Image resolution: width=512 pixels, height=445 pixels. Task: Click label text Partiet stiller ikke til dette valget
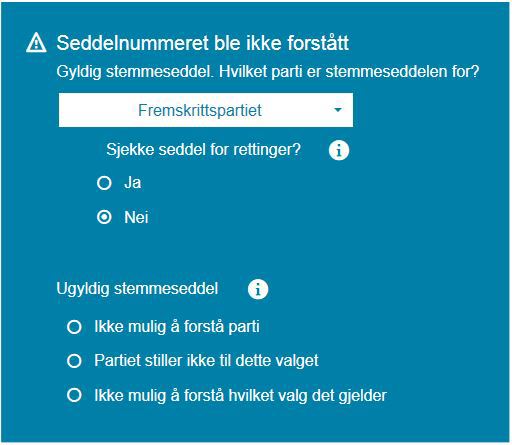click(206, 361)
